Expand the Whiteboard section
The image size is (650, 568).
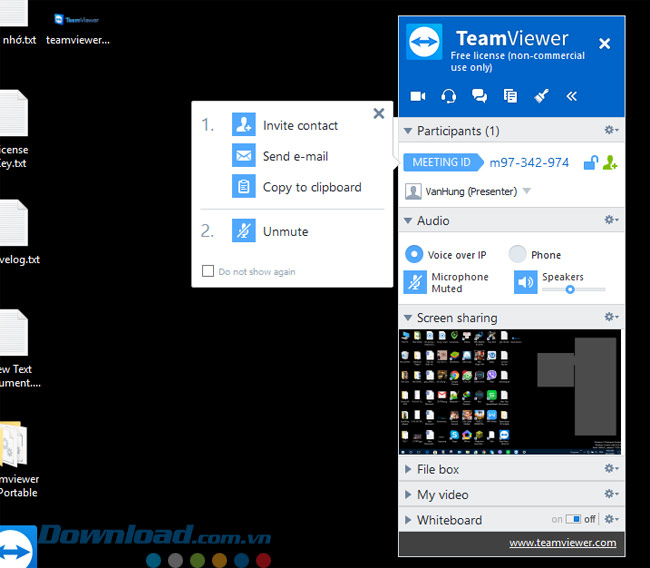(408, 520)
